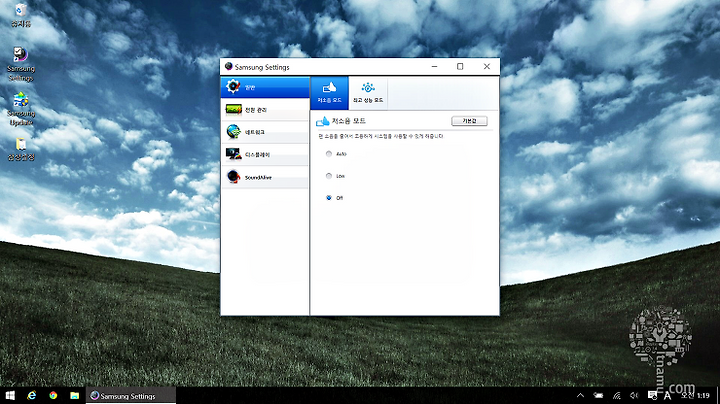
Task: Open the Recycle Bin desktop icon
Action: coord(21,14)
